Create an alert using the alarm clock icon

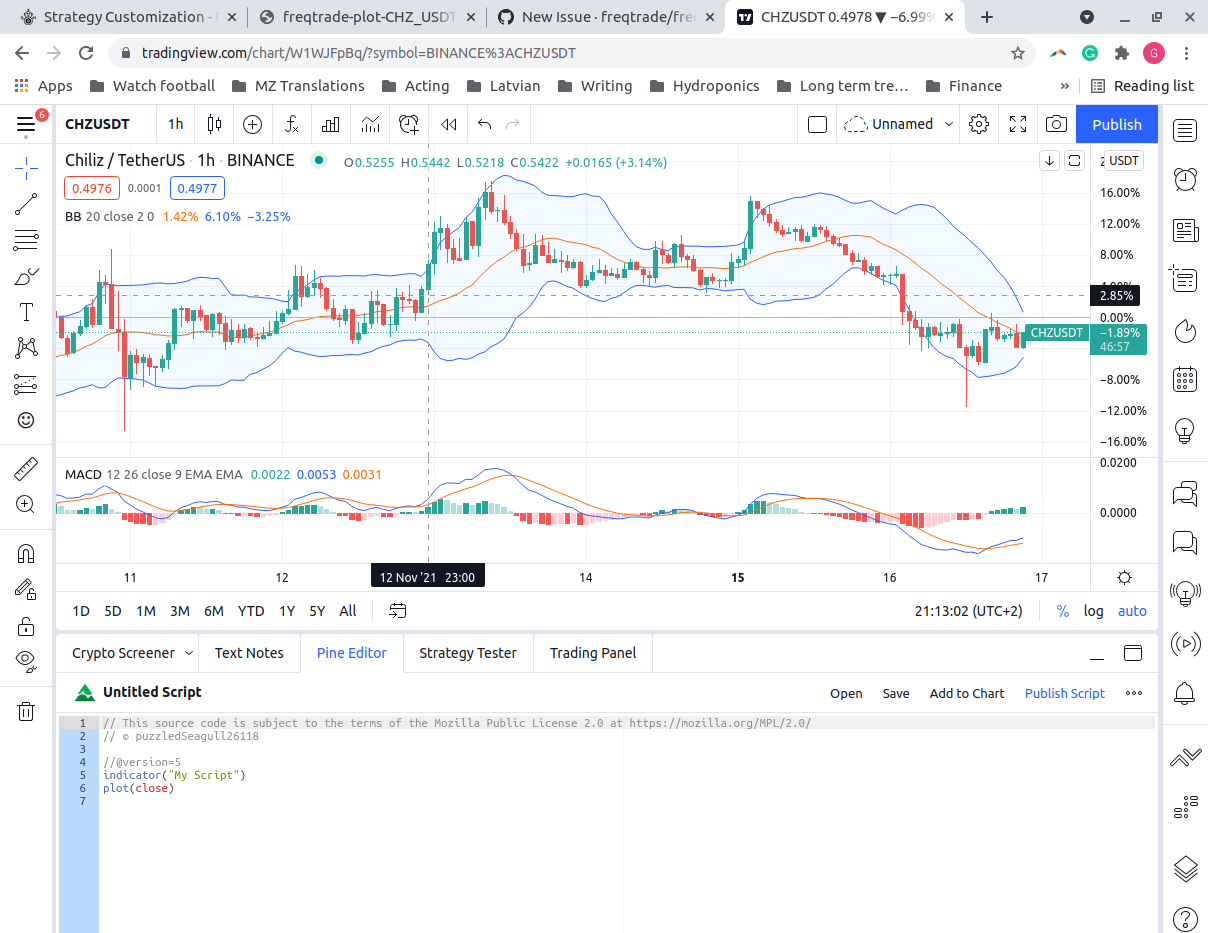409,124
